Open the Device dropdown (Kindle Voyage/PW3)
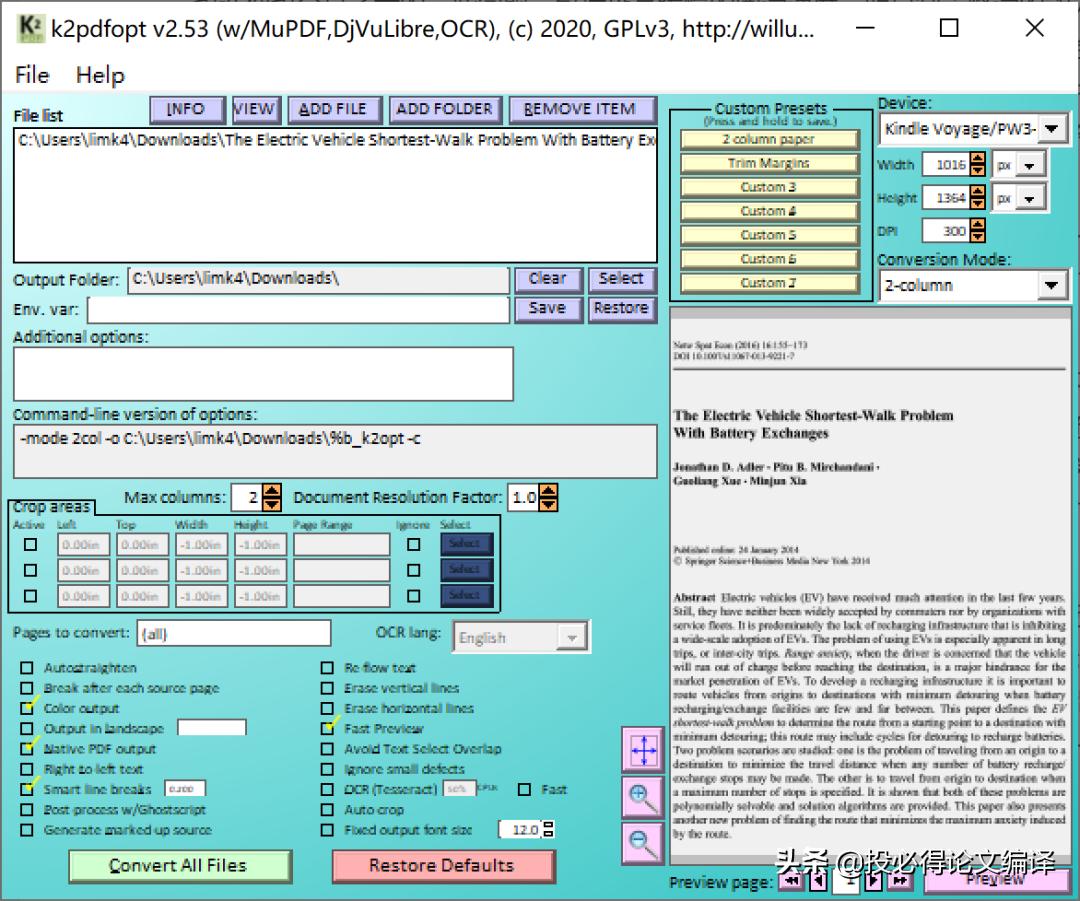 [x=1051, y=128]
